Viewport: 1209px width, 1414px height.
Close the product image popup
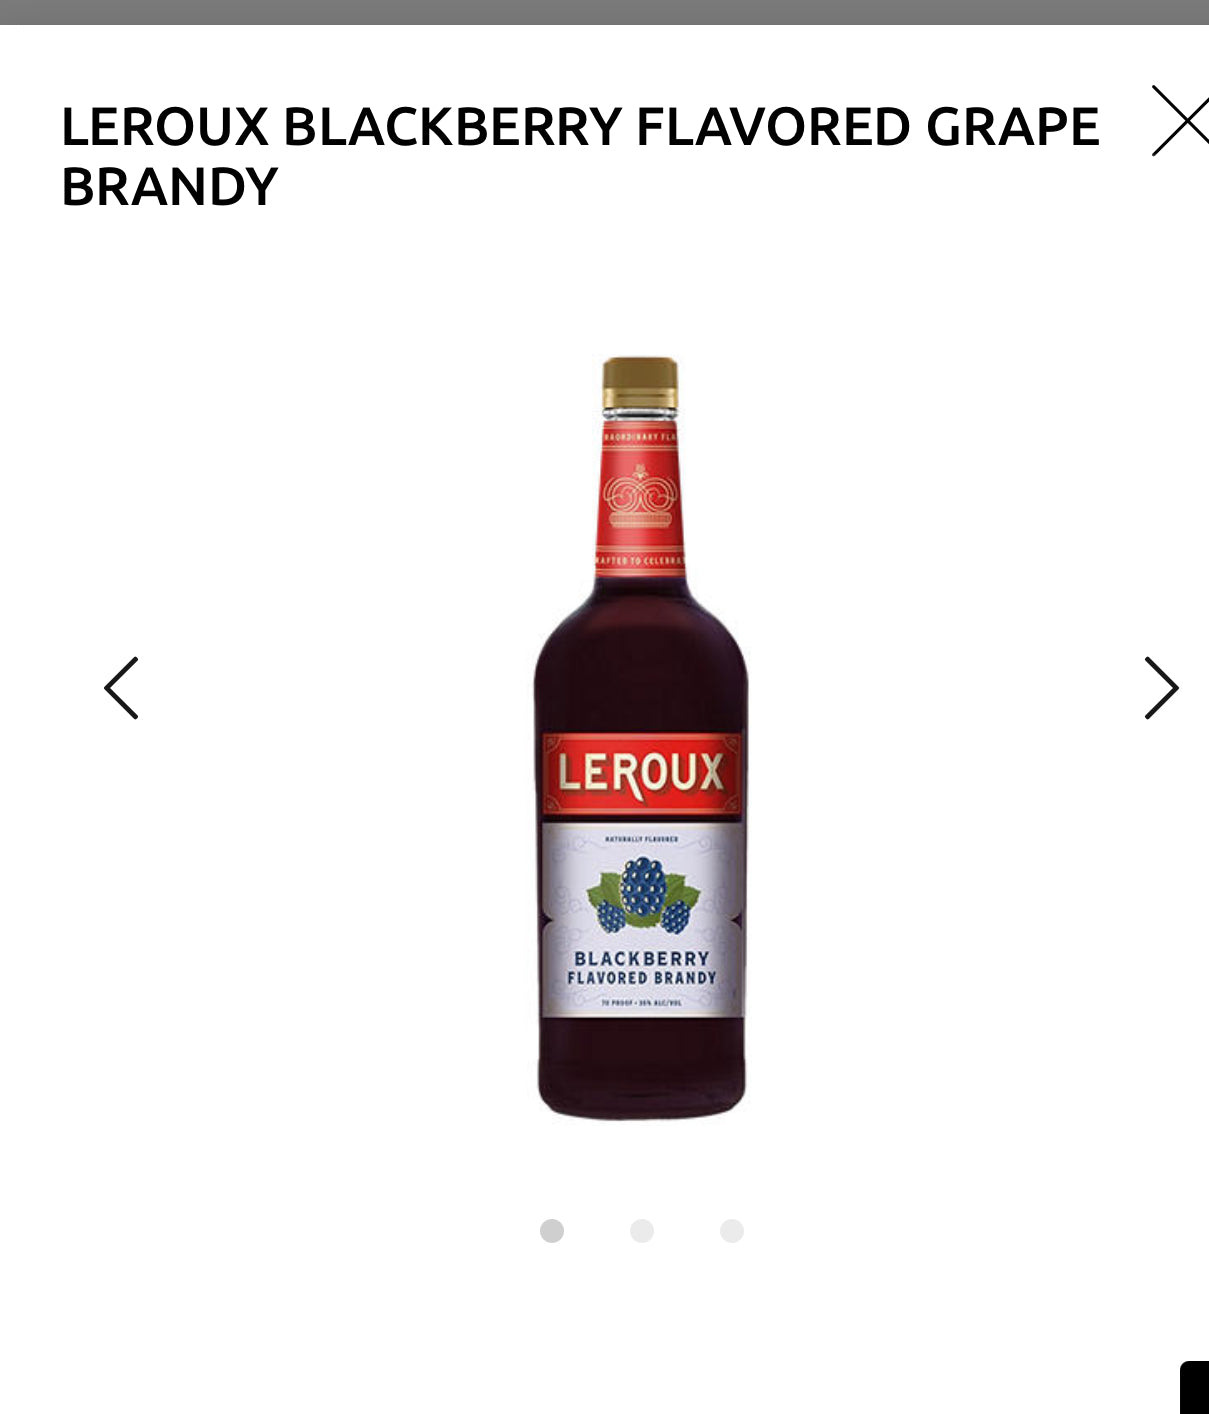[x=1181, y=120]
